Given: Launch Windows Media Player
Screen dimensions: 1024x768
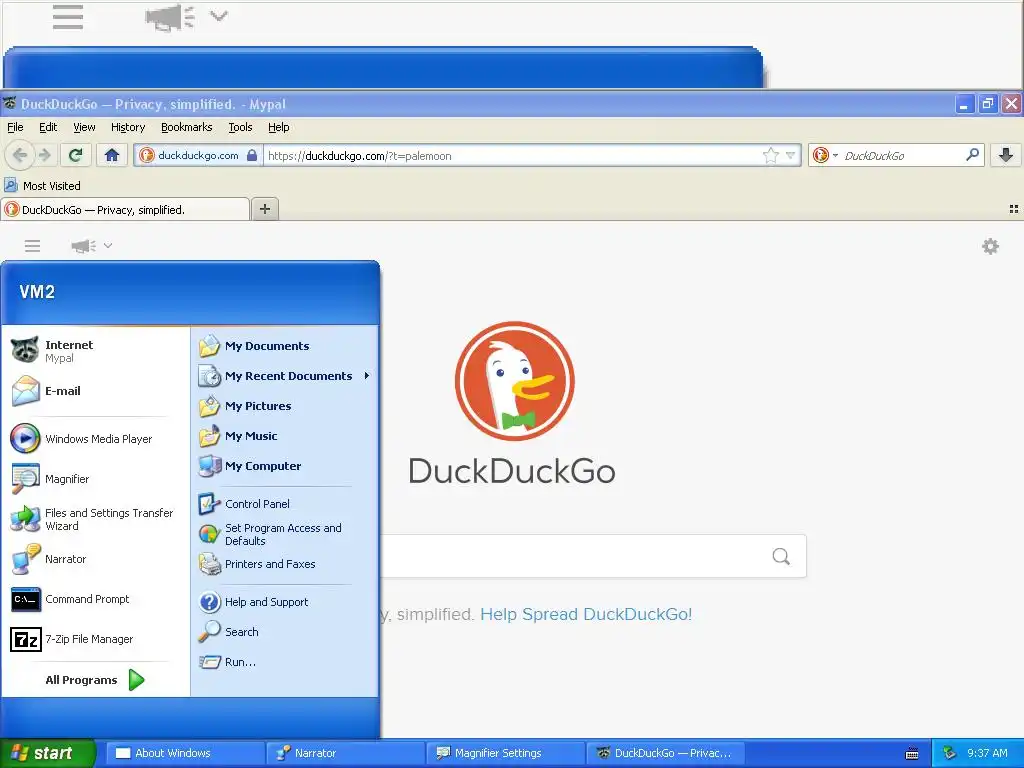Looking at the screenshot, I should coord(96,439).
